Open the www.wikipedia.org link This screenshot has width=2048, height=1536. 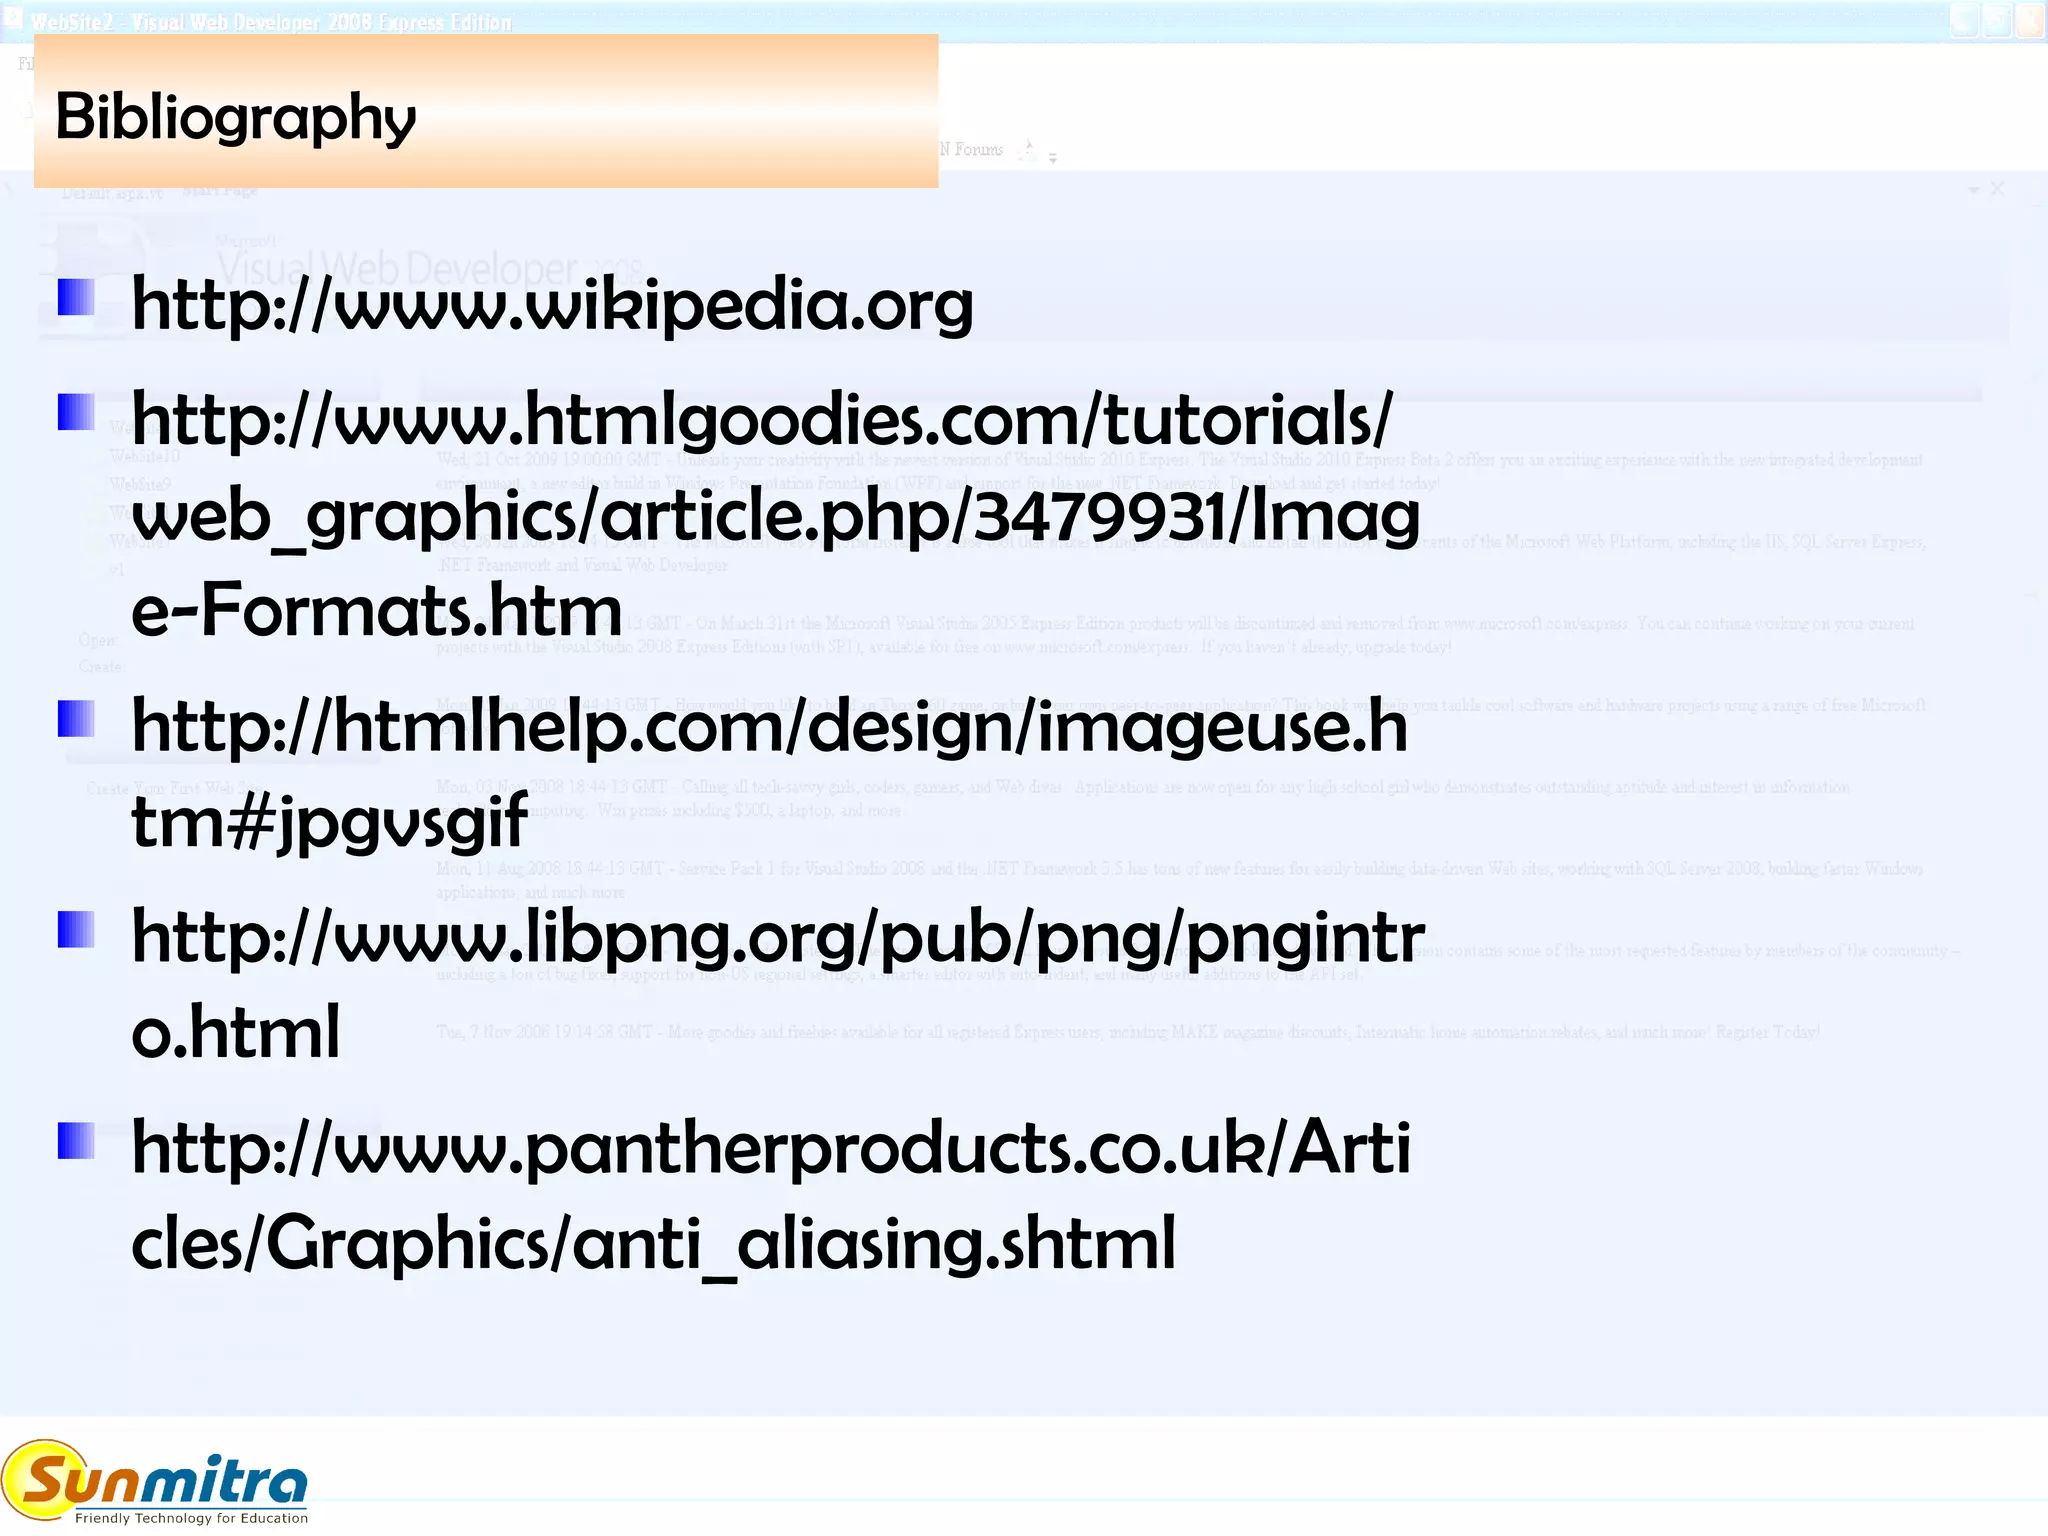pyautogui.click(x=552, y=305)
